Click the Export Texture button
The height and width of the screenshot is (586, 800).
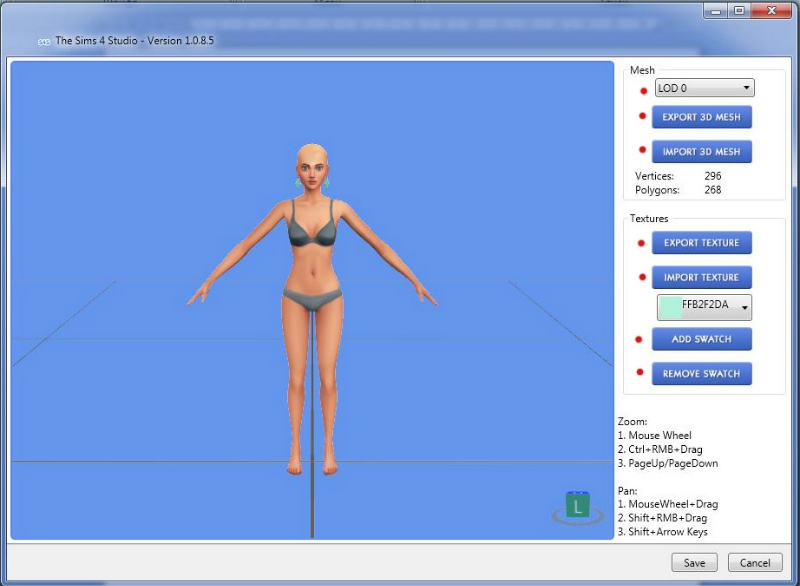coord(702,243)
